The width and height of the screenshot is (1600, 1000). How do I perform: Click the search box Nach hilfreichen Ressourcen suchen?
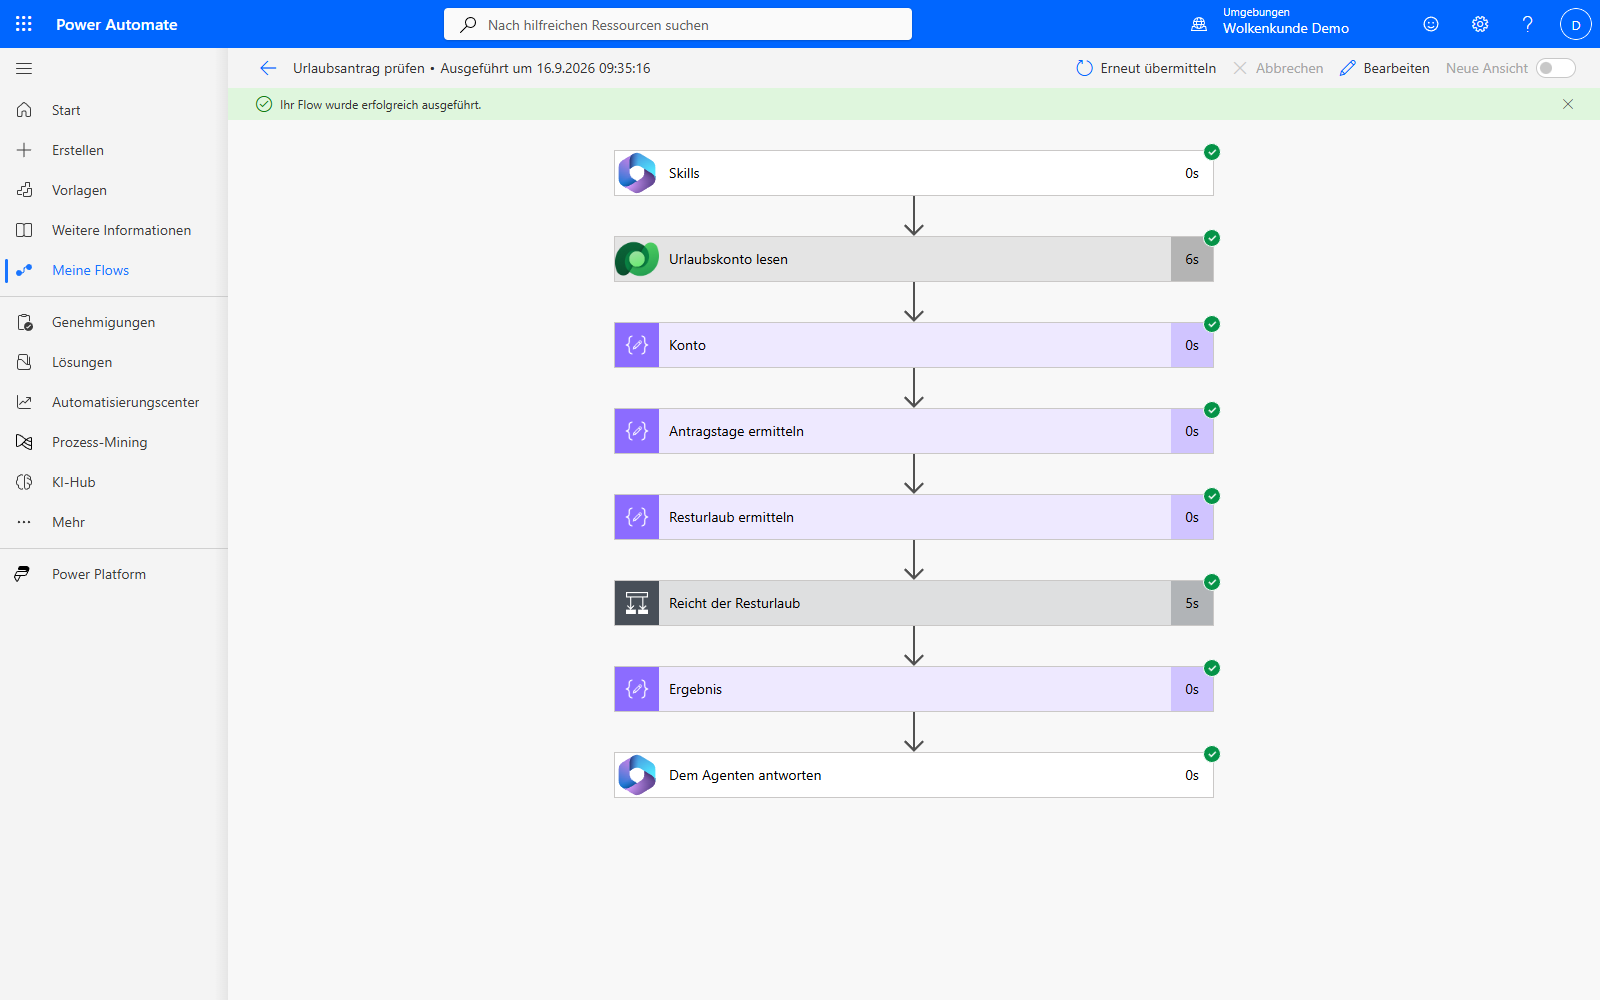678,24
